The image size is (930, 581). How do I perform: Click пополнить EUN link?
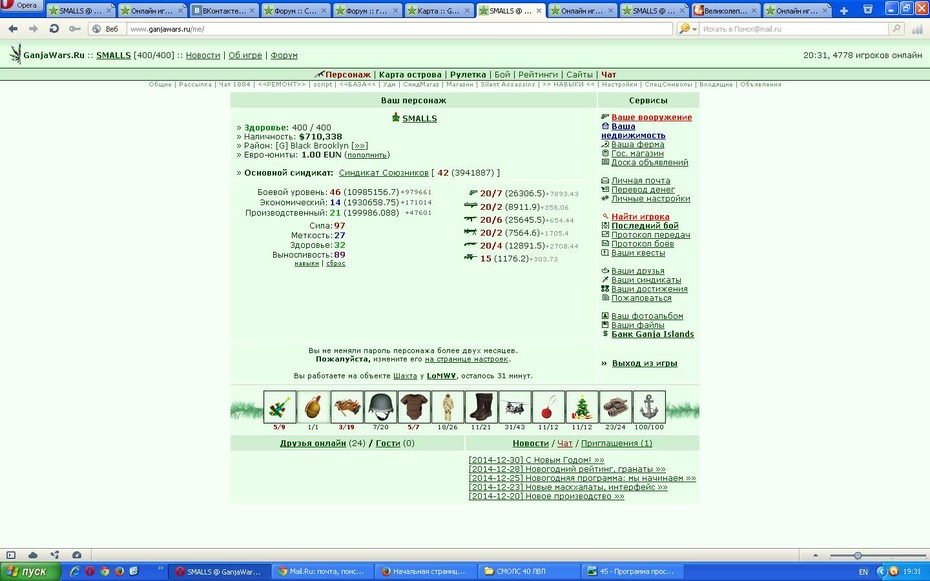(x=367, y=155)
